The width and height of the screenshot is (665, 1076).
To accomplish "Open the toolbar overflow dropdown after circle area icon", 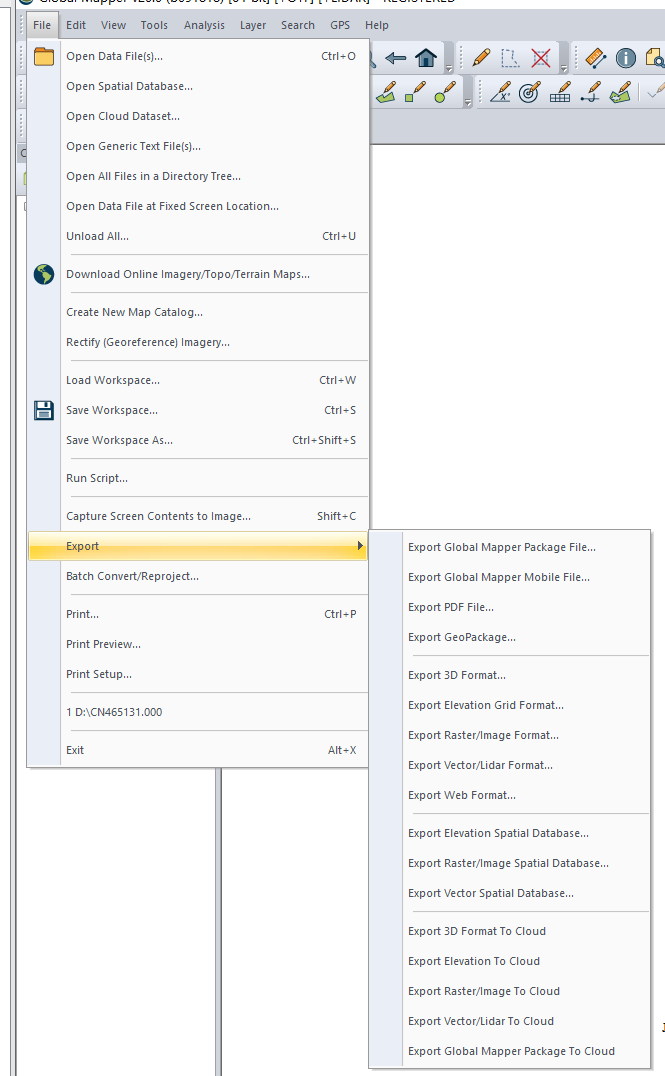I will (467, 102).
